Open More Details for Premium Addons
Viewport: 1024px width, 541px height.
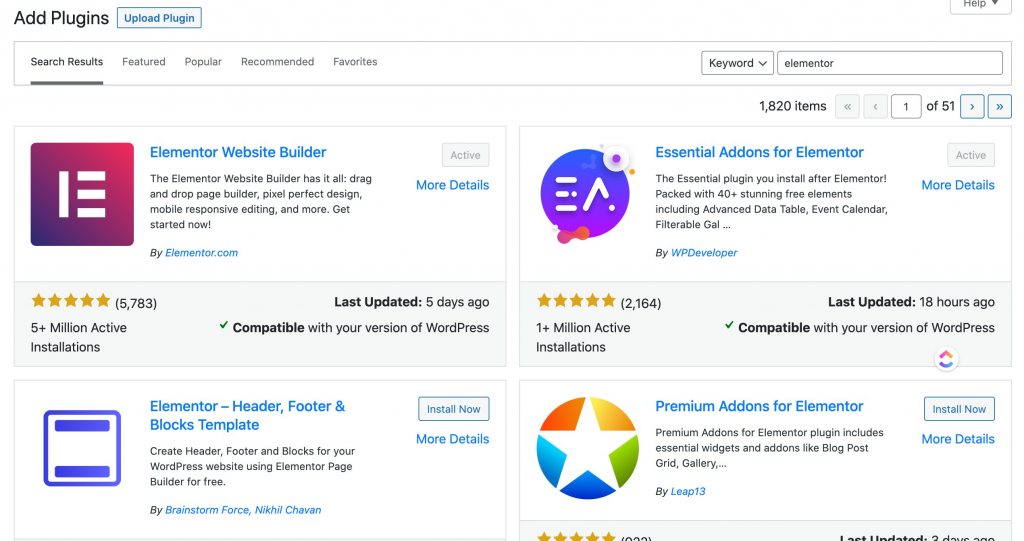(958, 440)
